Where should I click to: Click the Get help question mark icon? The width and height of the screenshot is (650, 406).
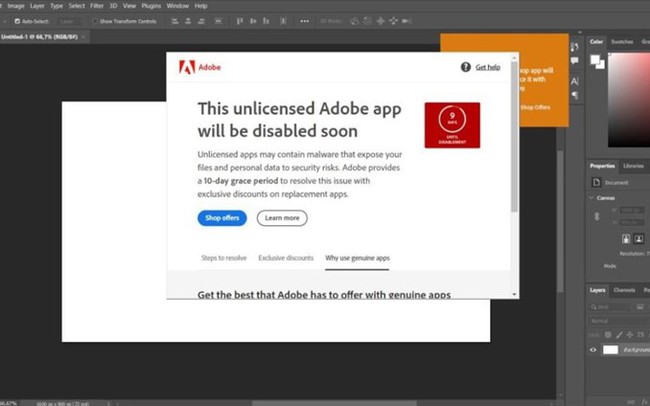coord(465,67)
